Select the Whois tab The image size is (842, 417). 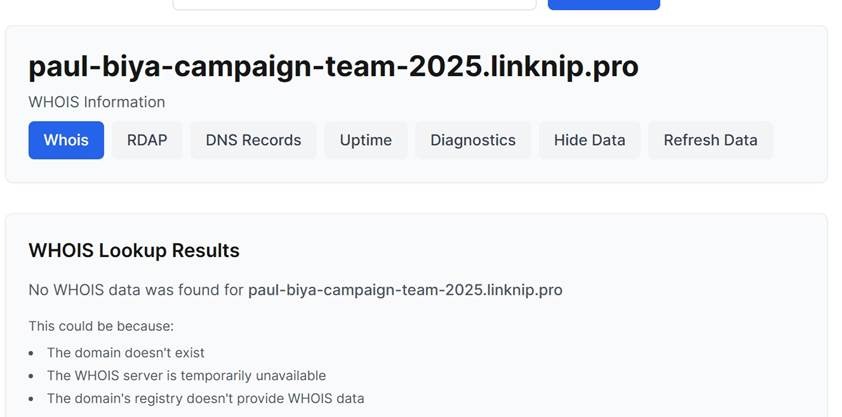pos(66,140)
